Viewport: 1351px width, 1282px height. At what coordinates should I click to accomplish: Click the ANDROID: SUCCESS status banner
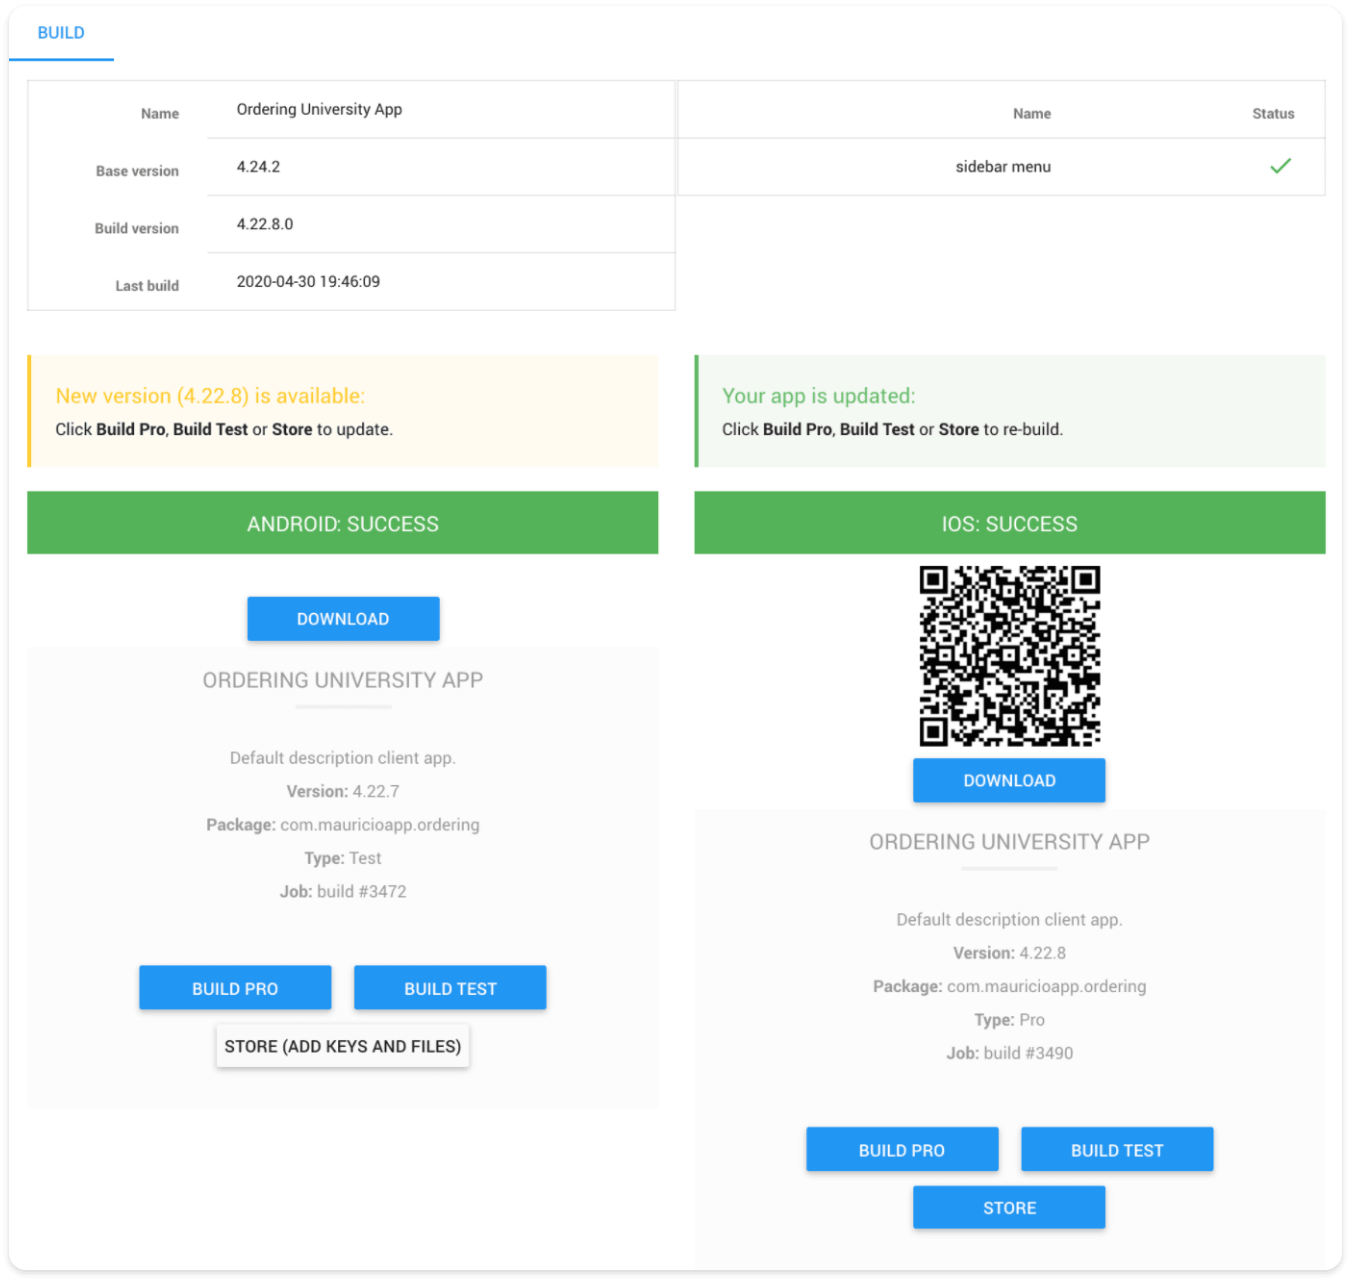343,523
